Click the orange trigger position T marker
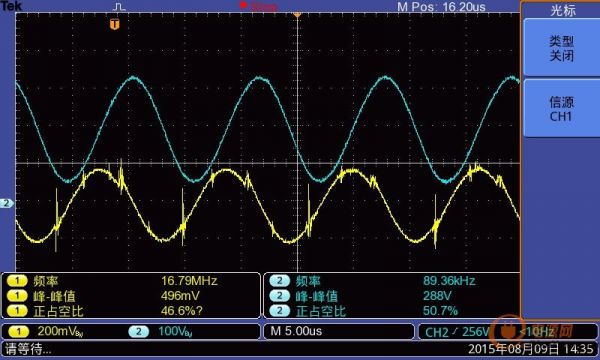Image resolution: width=600 pixels, height=360 pixels. coord(114,24)
